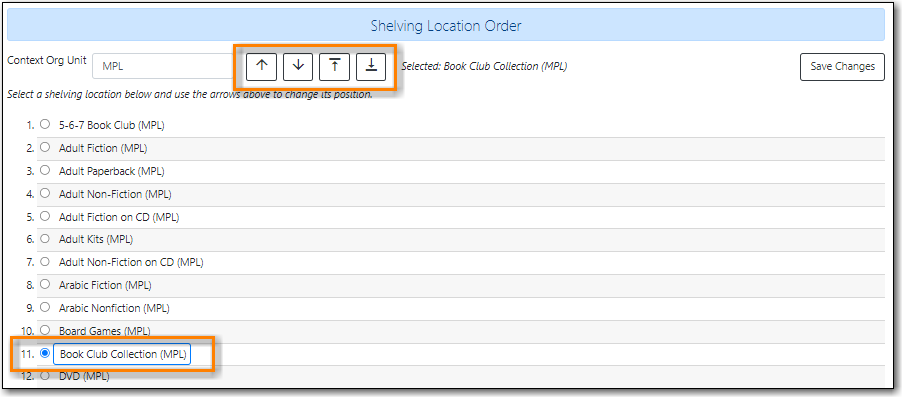Click the '5-6-7 Book Club (MPL)' label

pos(112,125)
